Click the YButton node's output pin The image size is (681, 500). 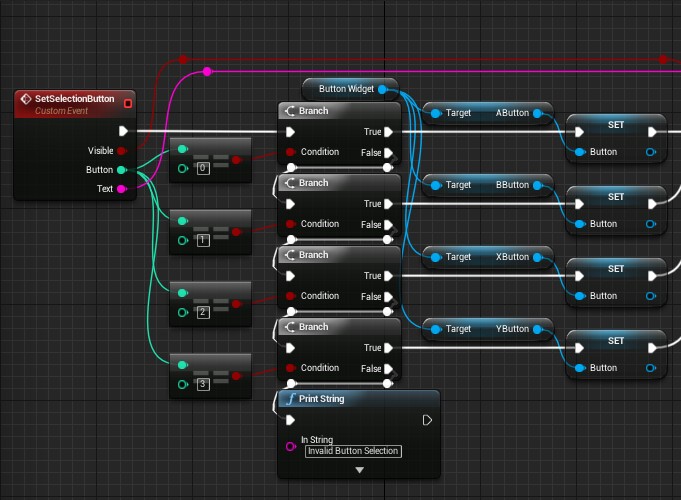(x=539, y=329)
